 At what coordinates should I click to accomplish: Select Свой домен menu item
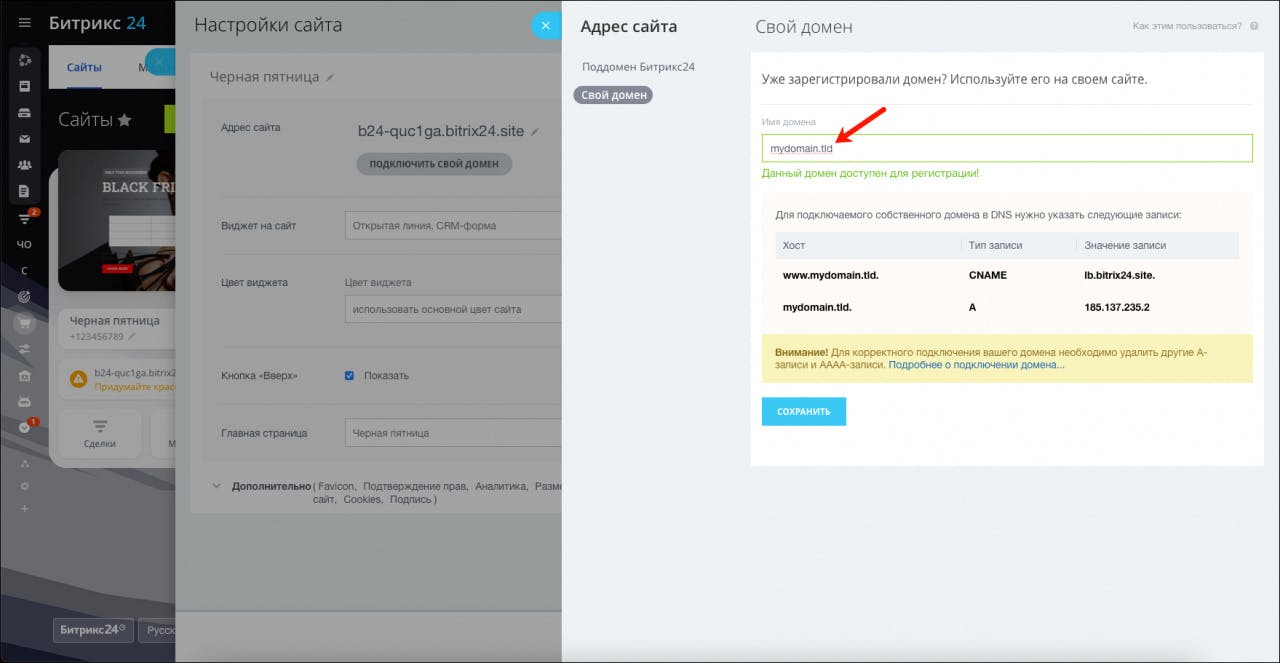click(x=613, y=95)
